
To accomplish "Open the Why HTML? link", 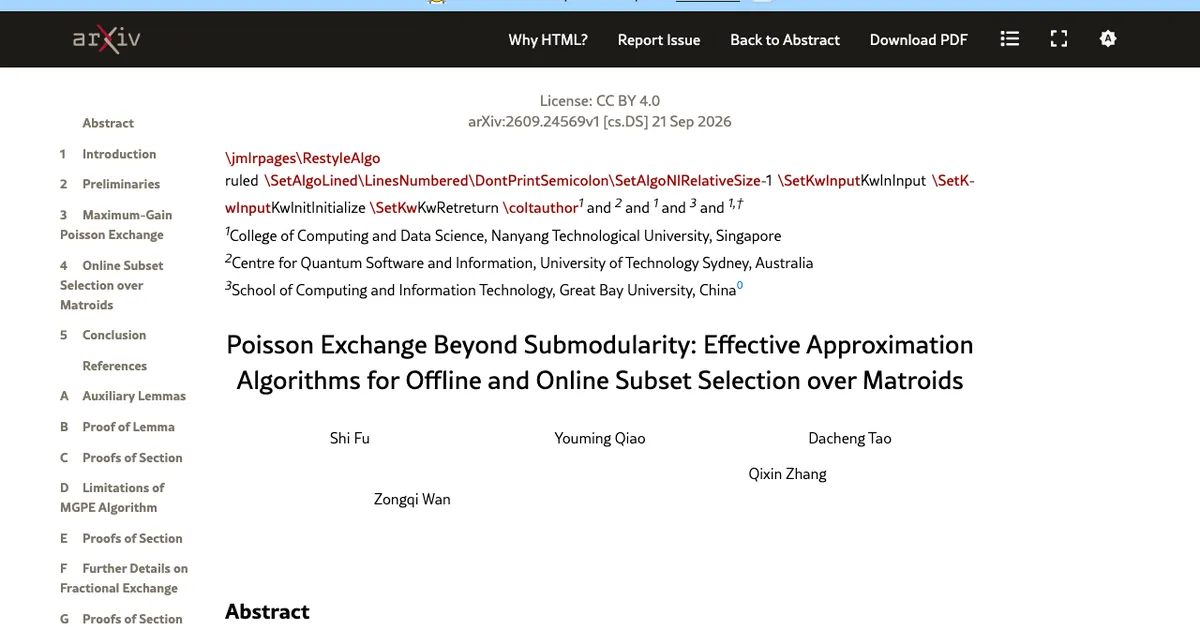I will coord(548,40).
